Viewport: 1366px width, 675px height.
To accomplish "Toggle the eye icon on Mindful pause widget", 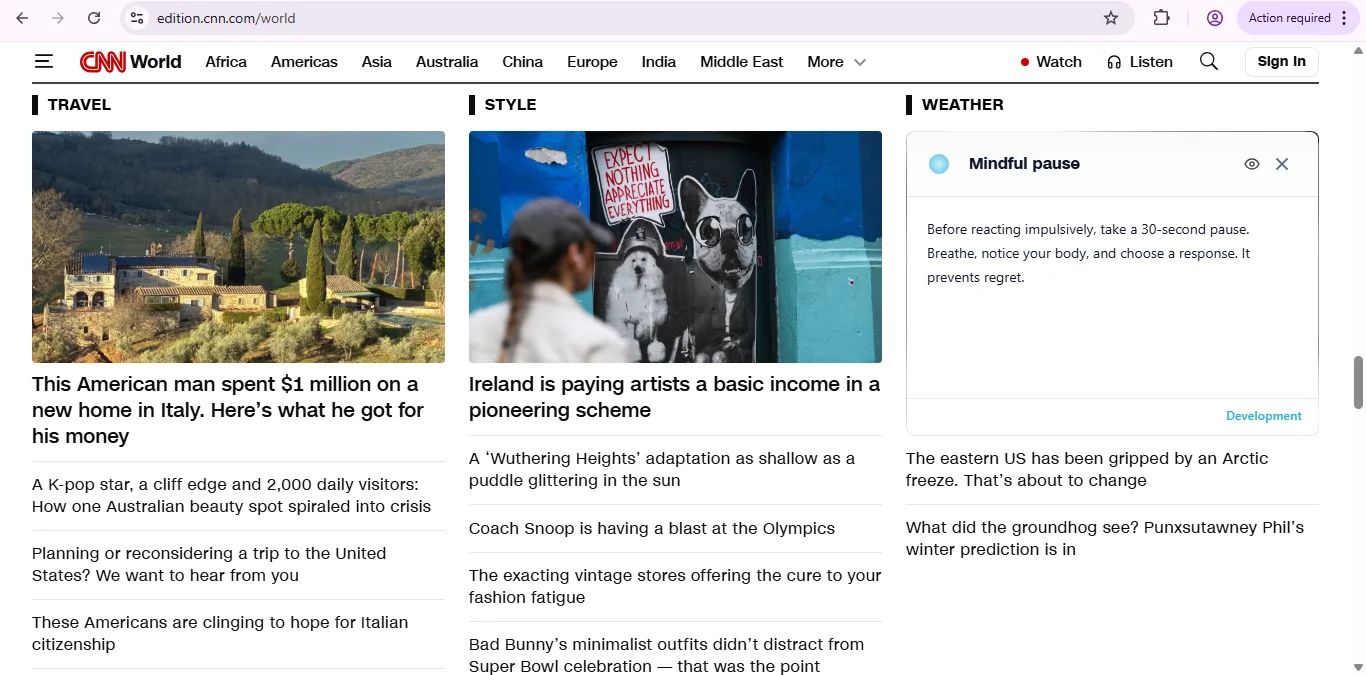I will 1252,163.
